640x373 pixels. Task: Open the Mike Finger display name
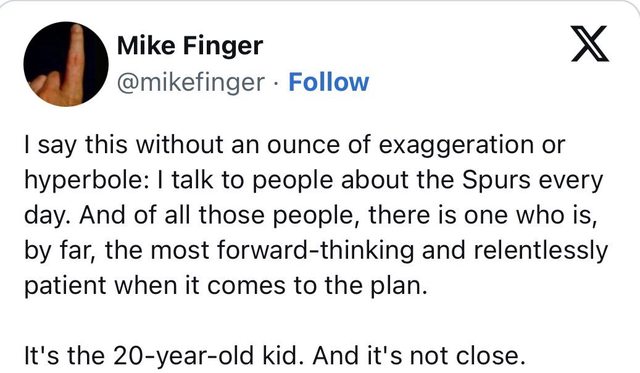pos(190,45)
